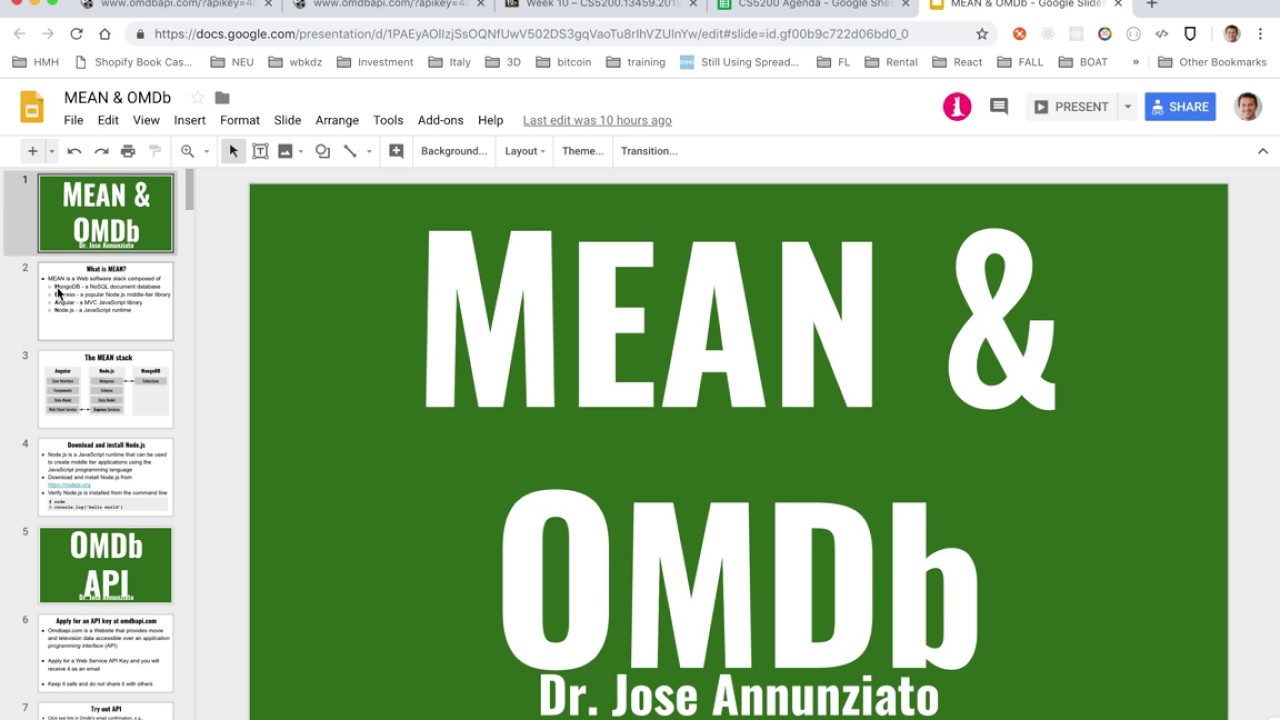Viewport: 1280px width, 720px height.
Task: Open the Arrange menu
Action: (x=337, y=120)
